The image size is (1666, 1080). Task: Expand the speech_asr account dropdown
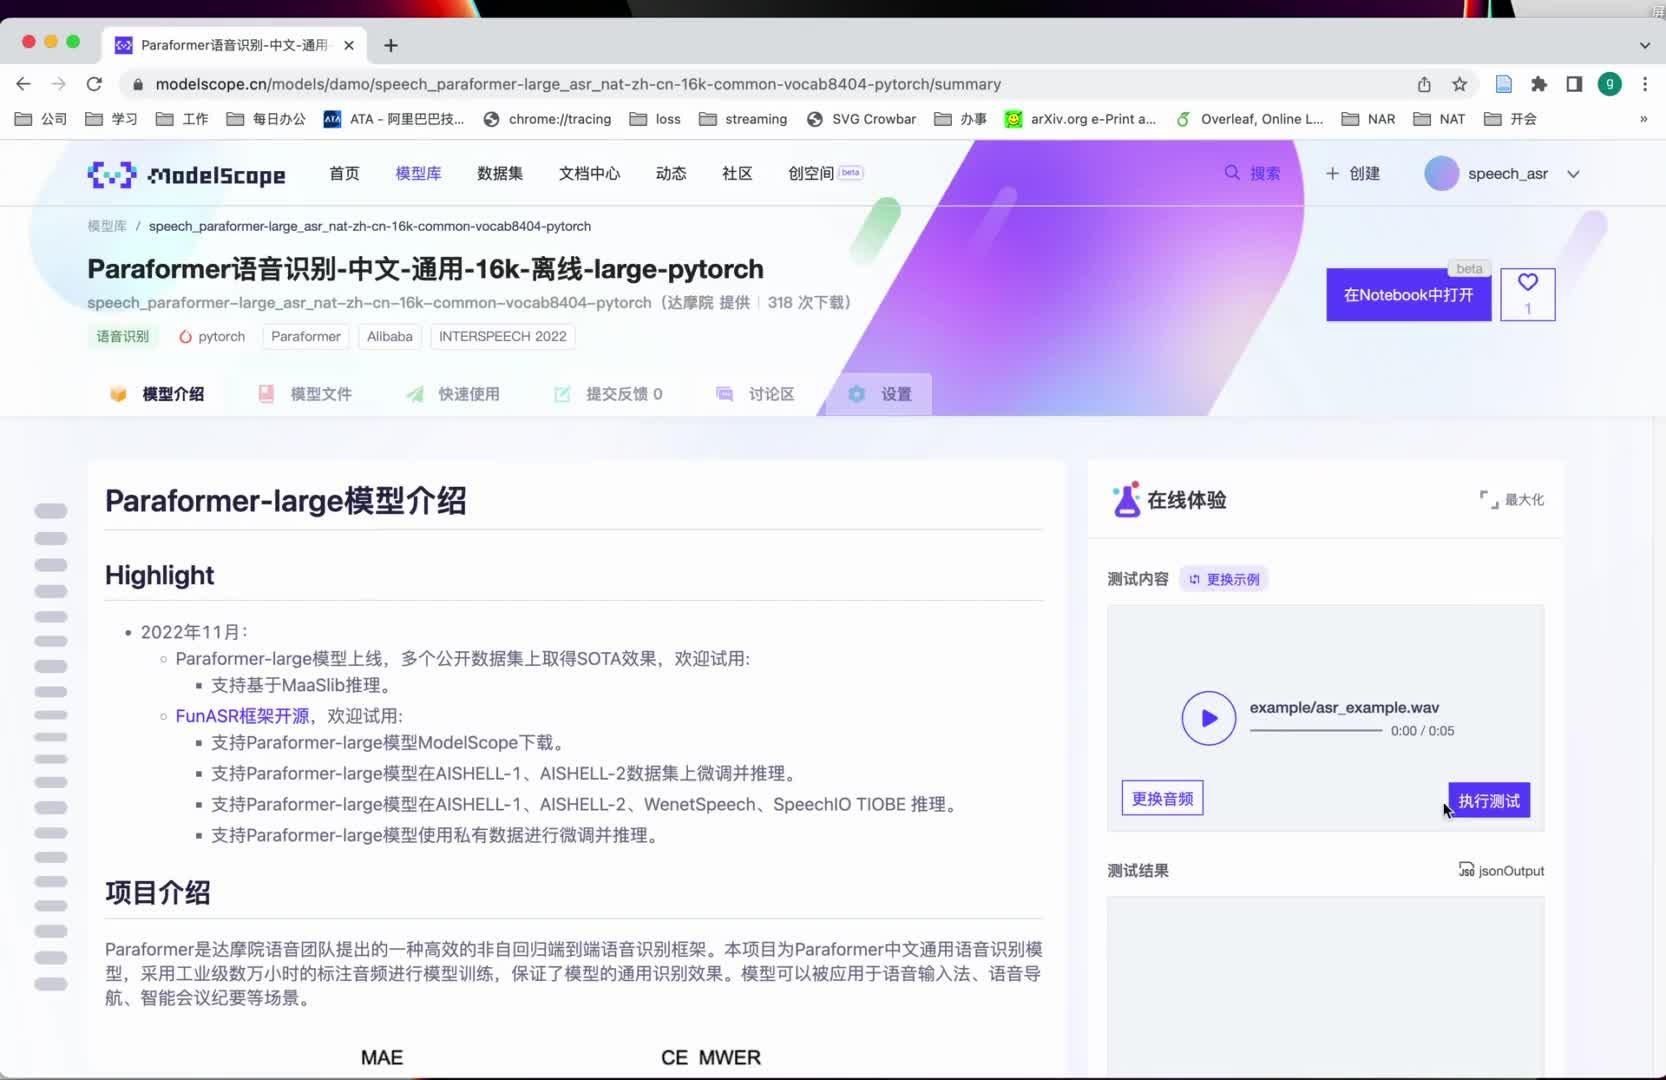tap(1574, 173)
